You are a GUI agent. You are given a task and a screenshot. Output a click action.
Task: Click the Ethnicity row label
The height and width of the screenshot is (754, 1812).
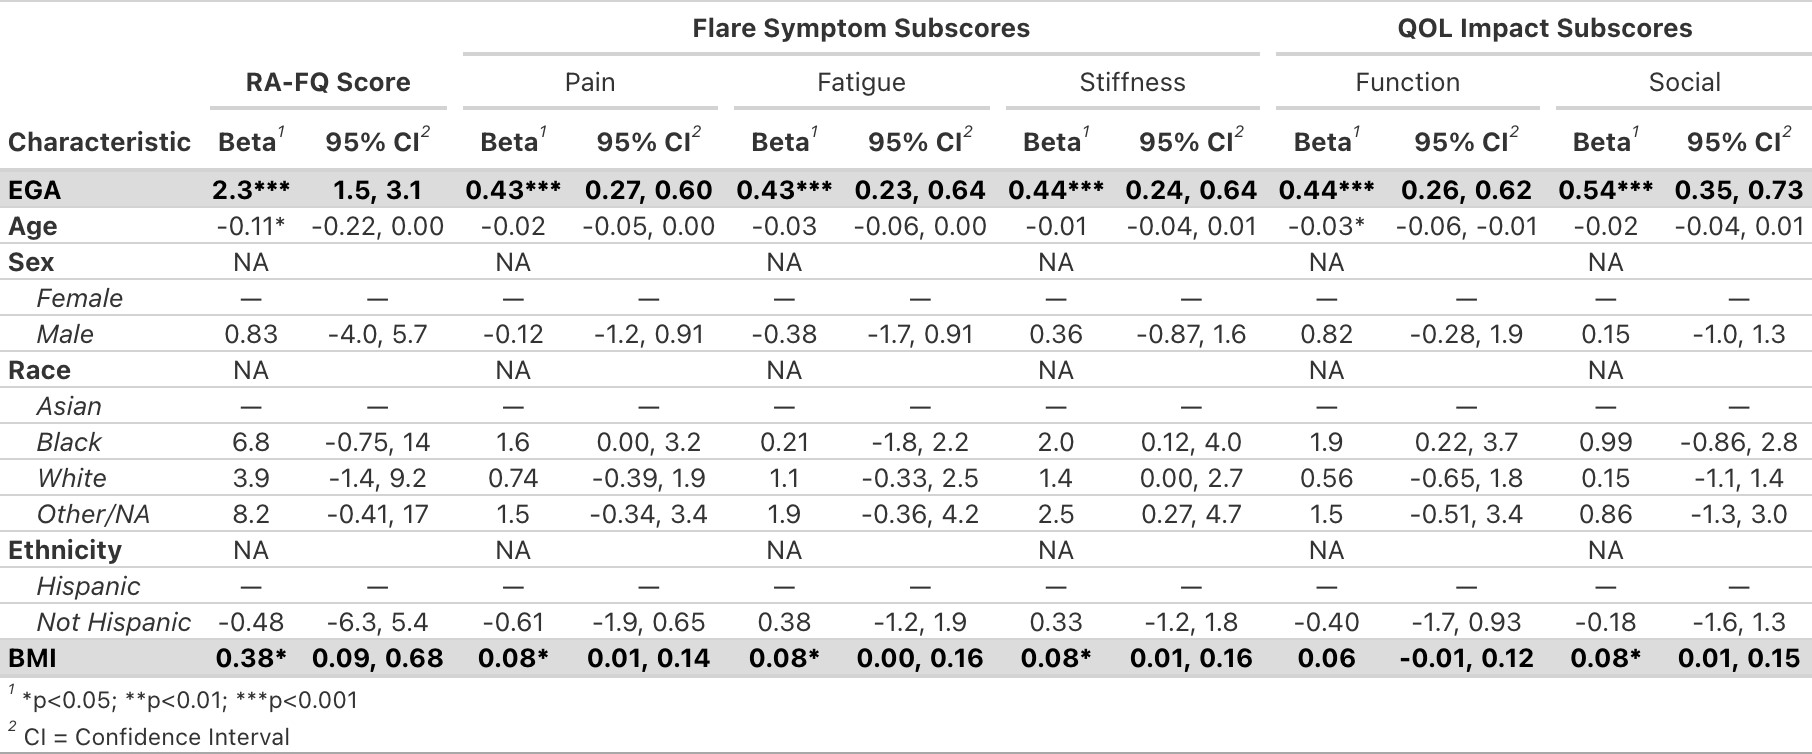65,550
